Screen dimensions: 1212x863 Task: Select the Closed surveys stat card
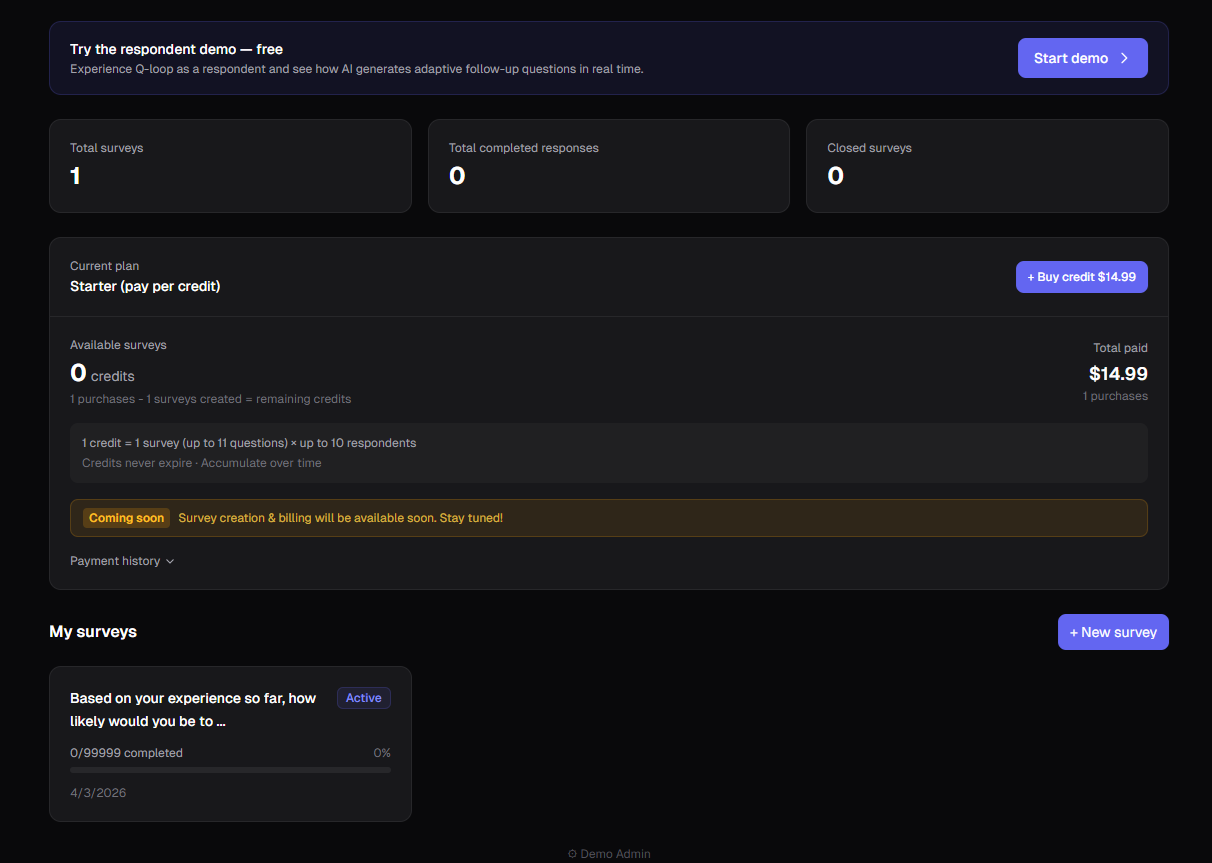pos(987,166)
